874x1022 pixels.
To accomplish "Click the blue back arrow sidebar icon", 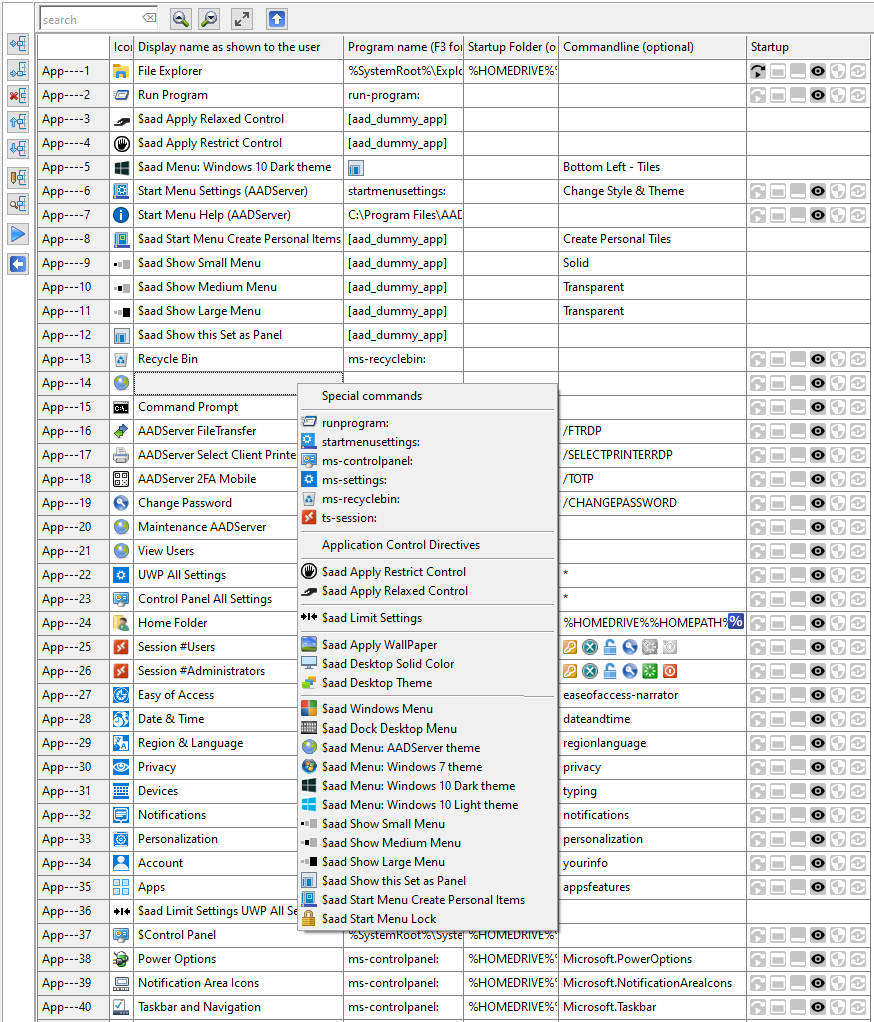I will coord(18,264).
